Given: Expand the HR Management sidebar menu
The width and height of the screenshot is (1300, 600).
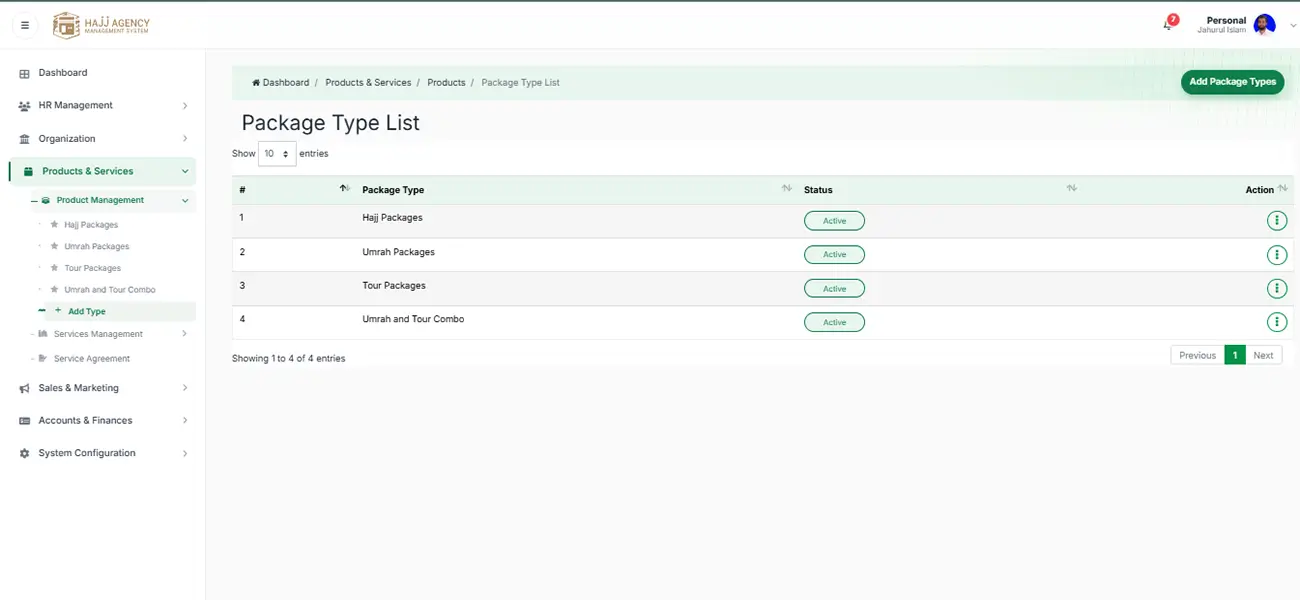Looking at the screenshot, I should (103, 105).
